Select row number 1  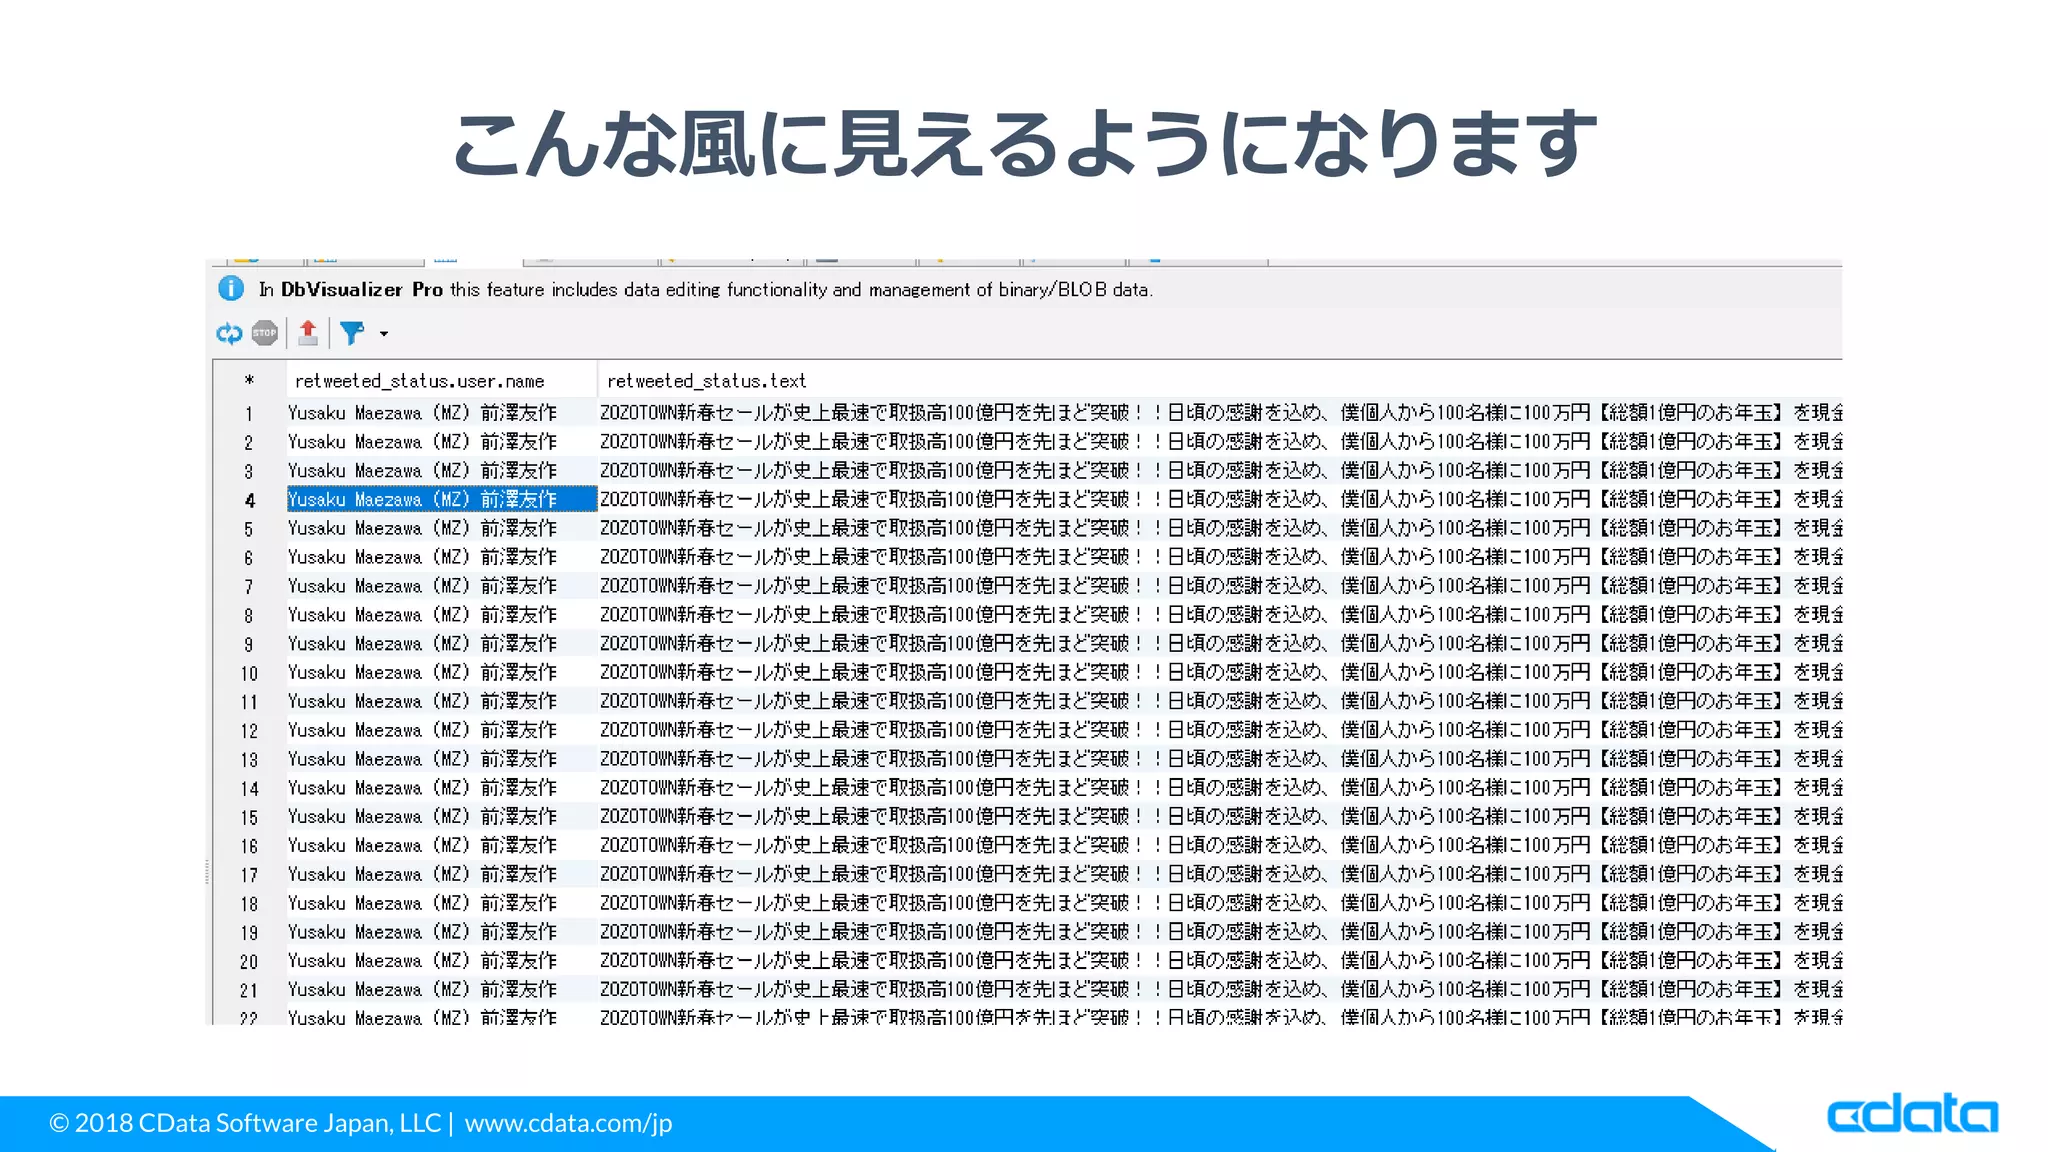[249, 413]
